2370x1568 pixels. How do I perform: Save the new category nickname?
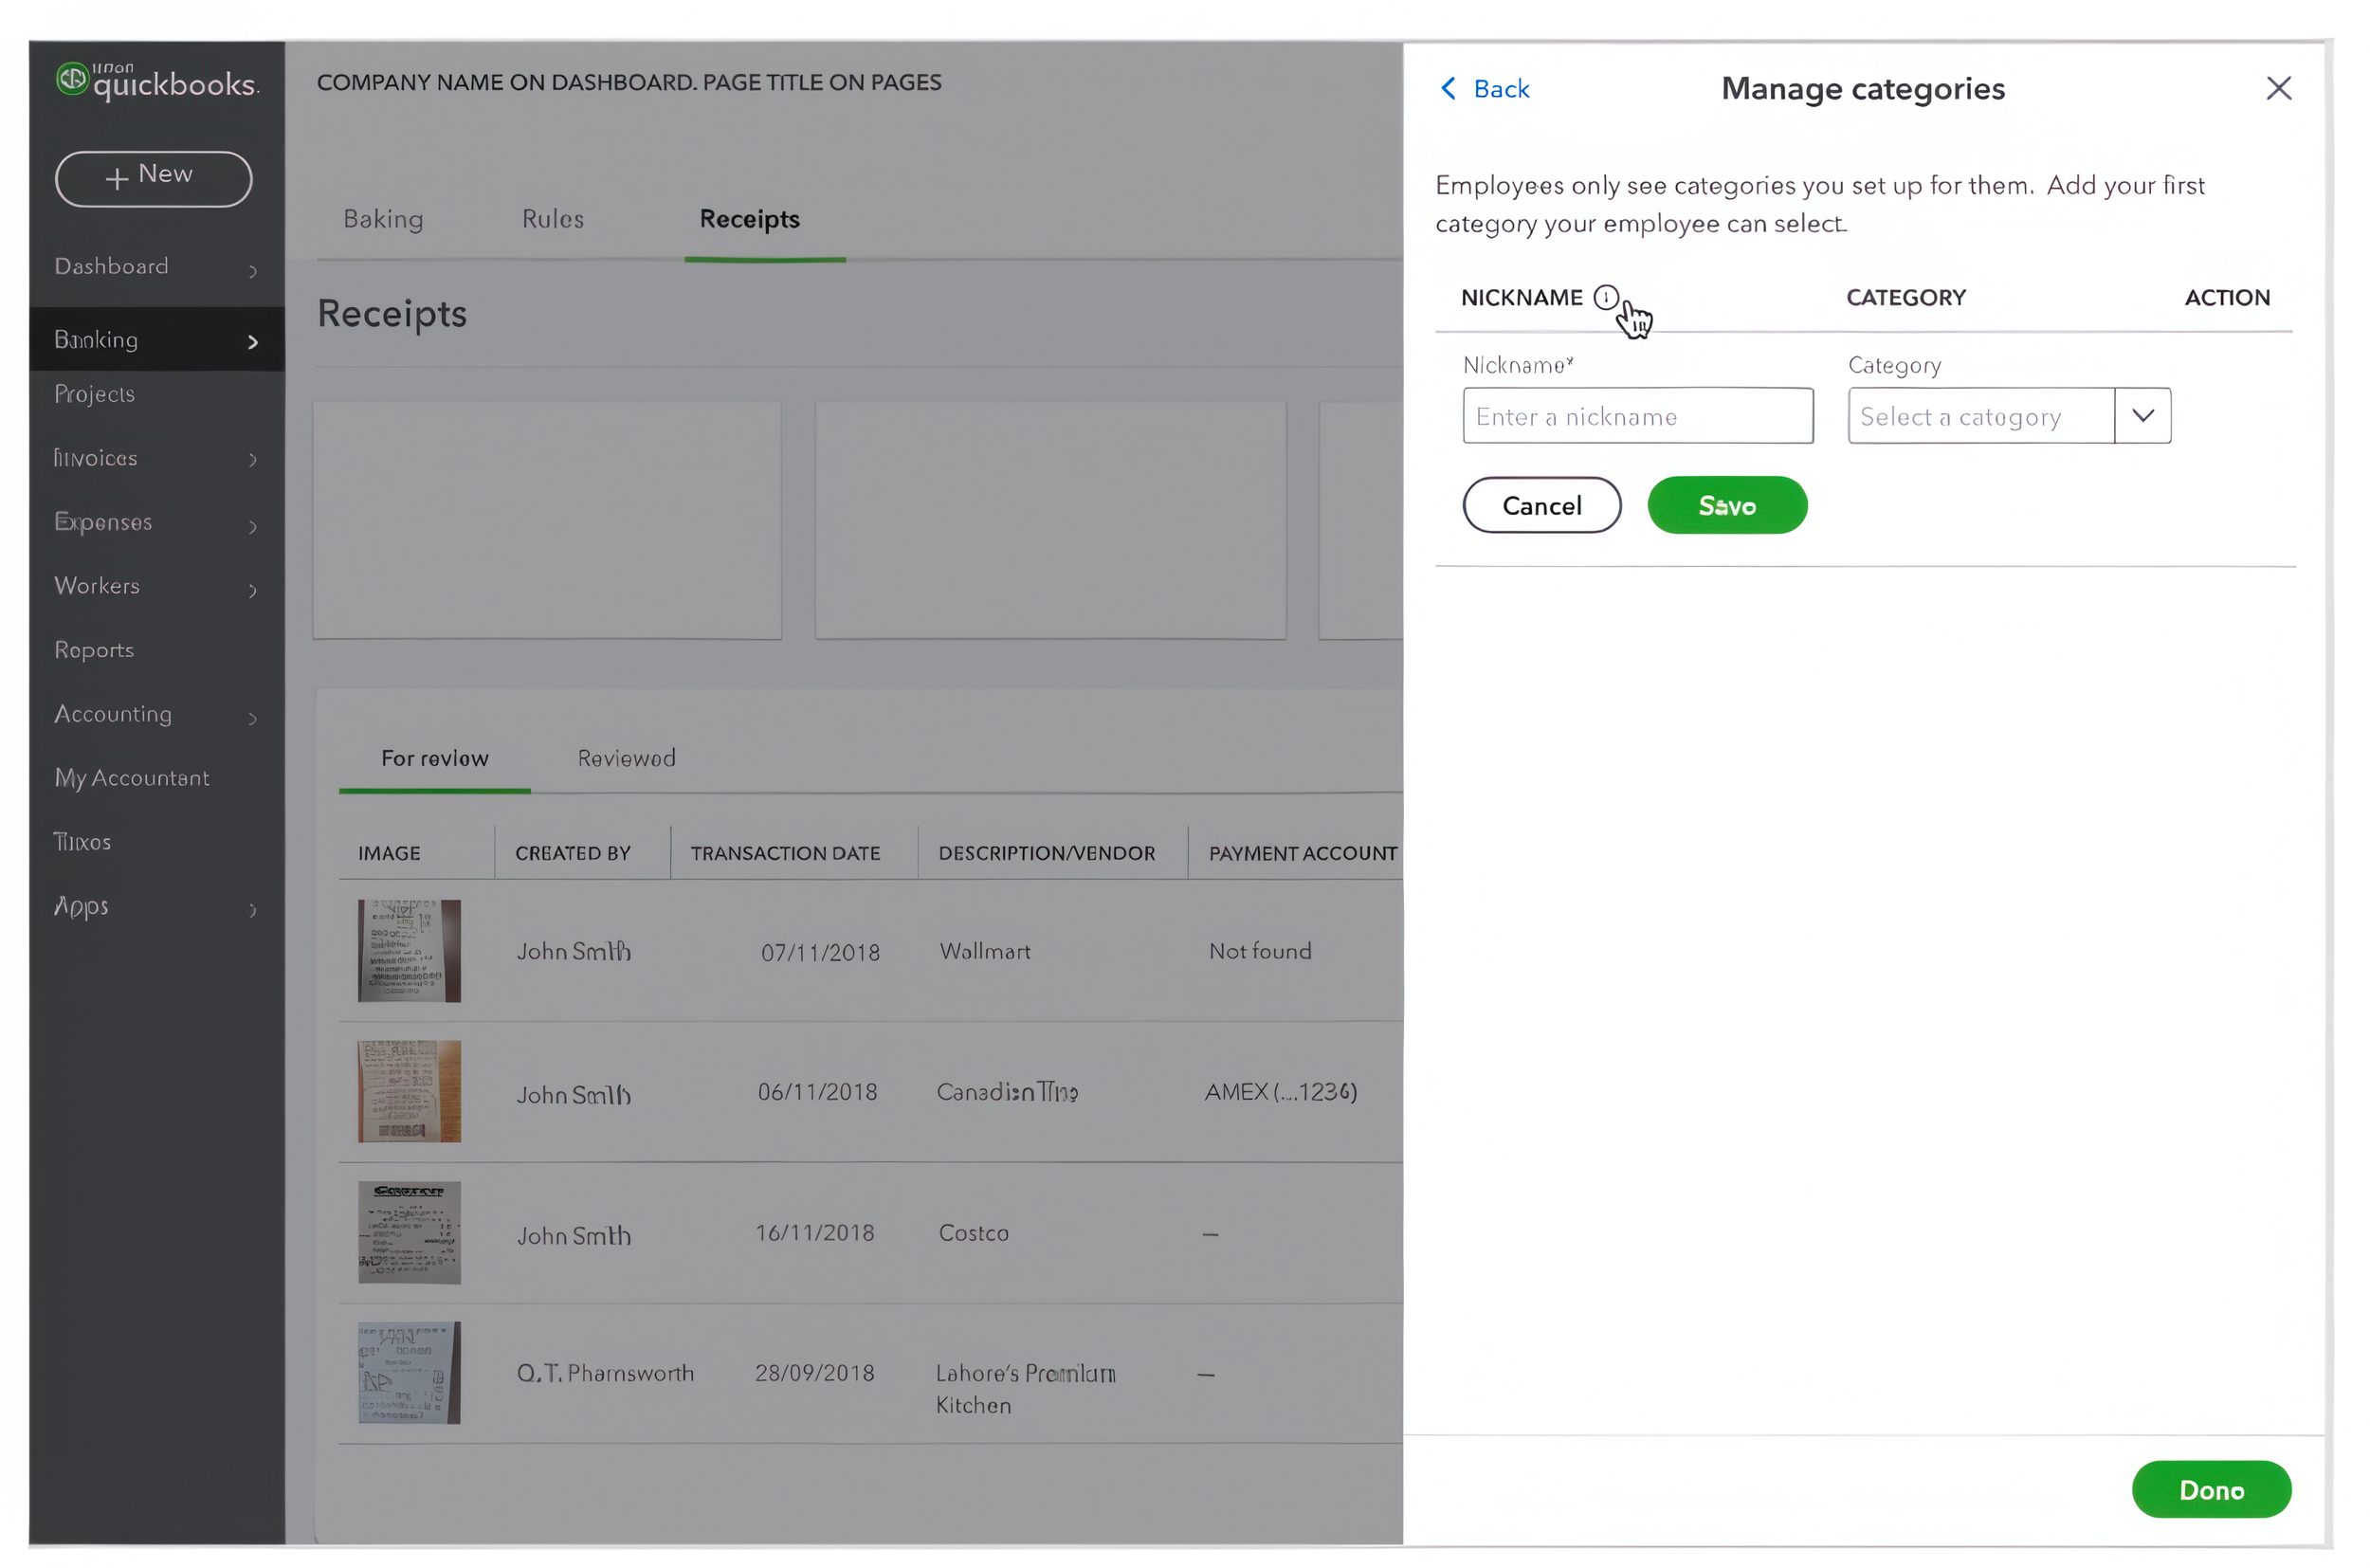(x=1727, y=505)
